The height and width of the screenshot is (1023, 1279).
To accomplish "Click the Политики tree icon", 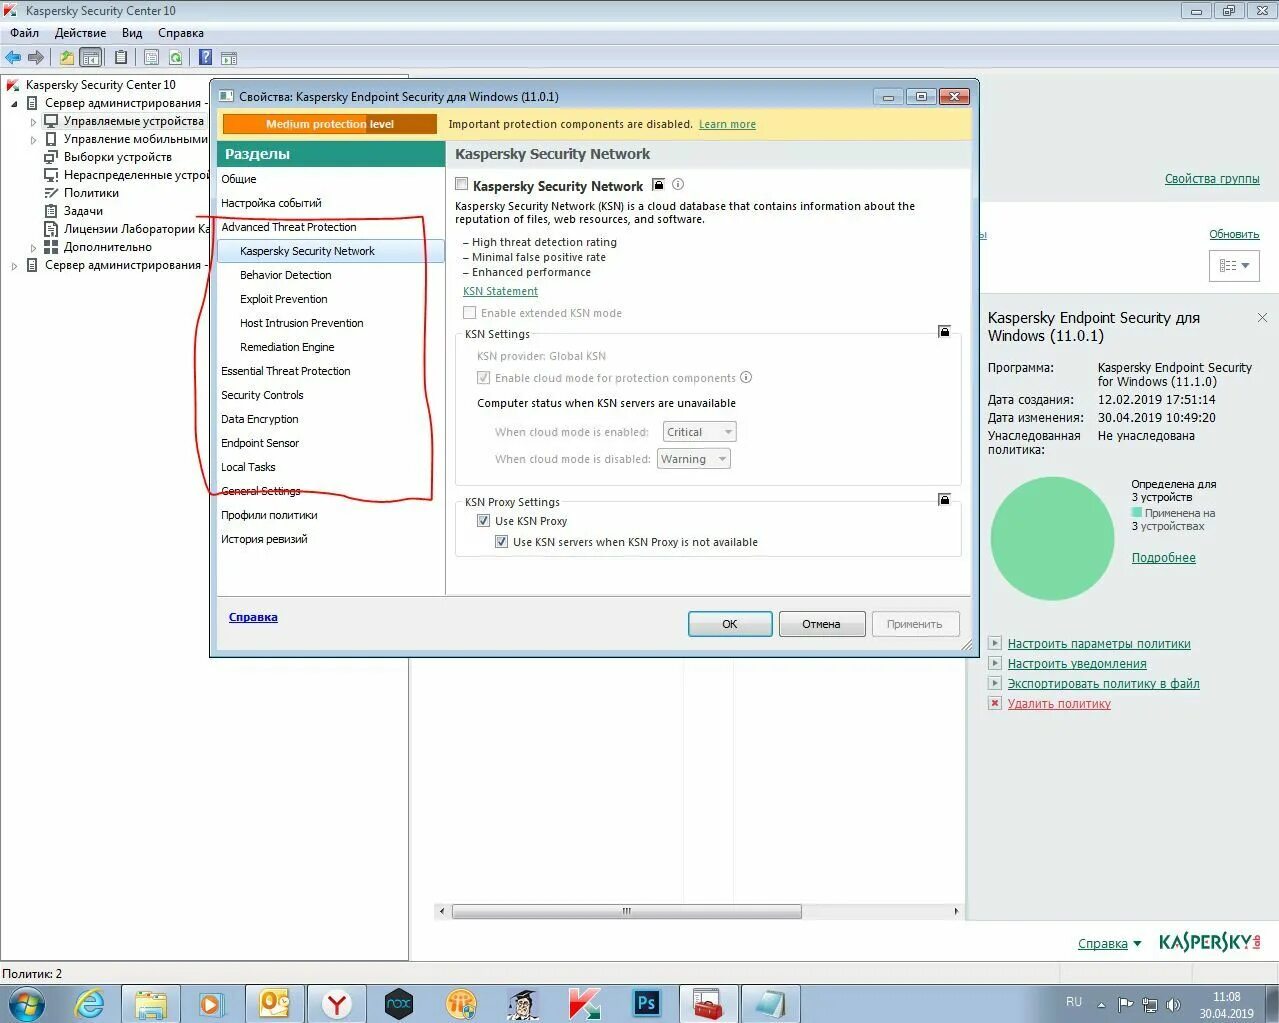I will pos(51,193).
